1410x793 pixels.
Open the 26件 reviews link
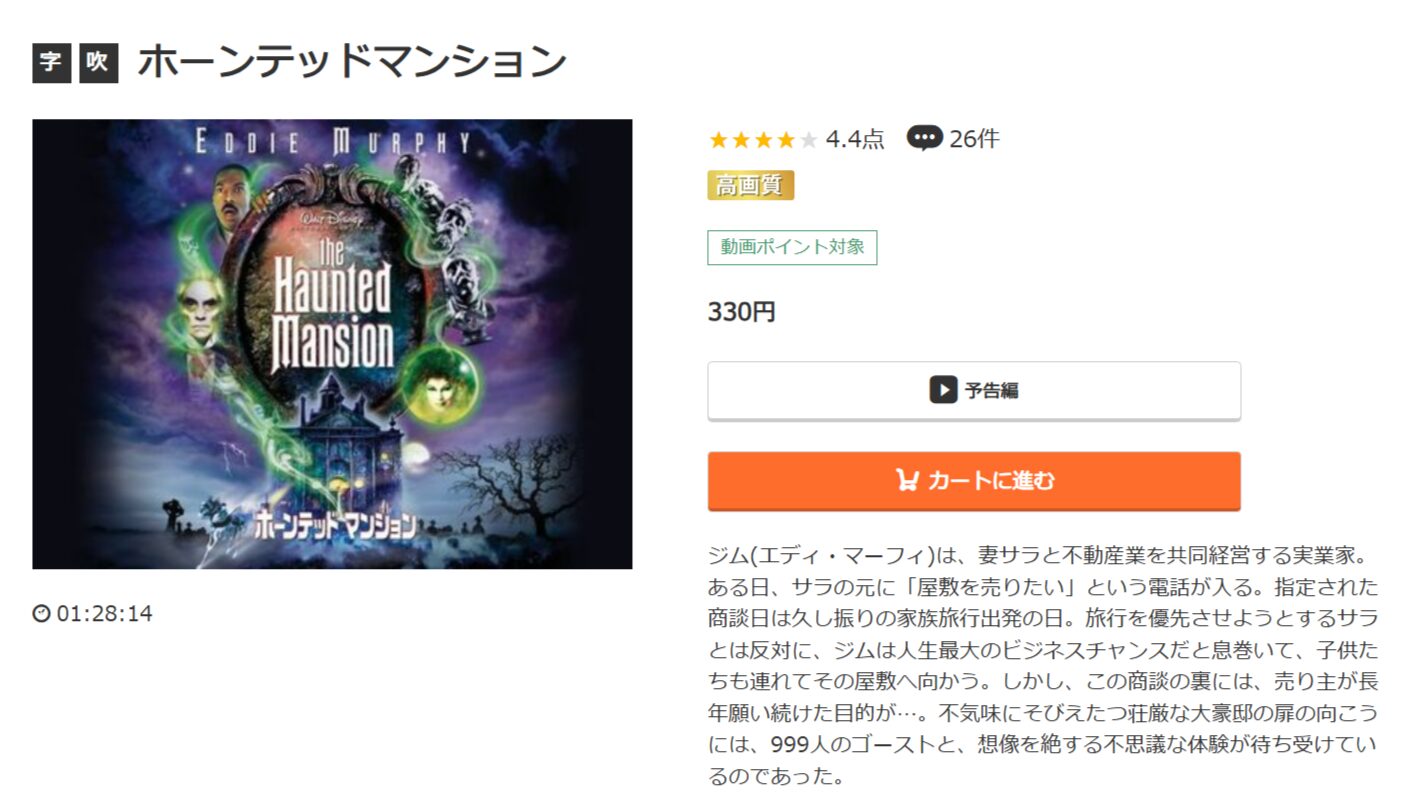coord(974,139)
